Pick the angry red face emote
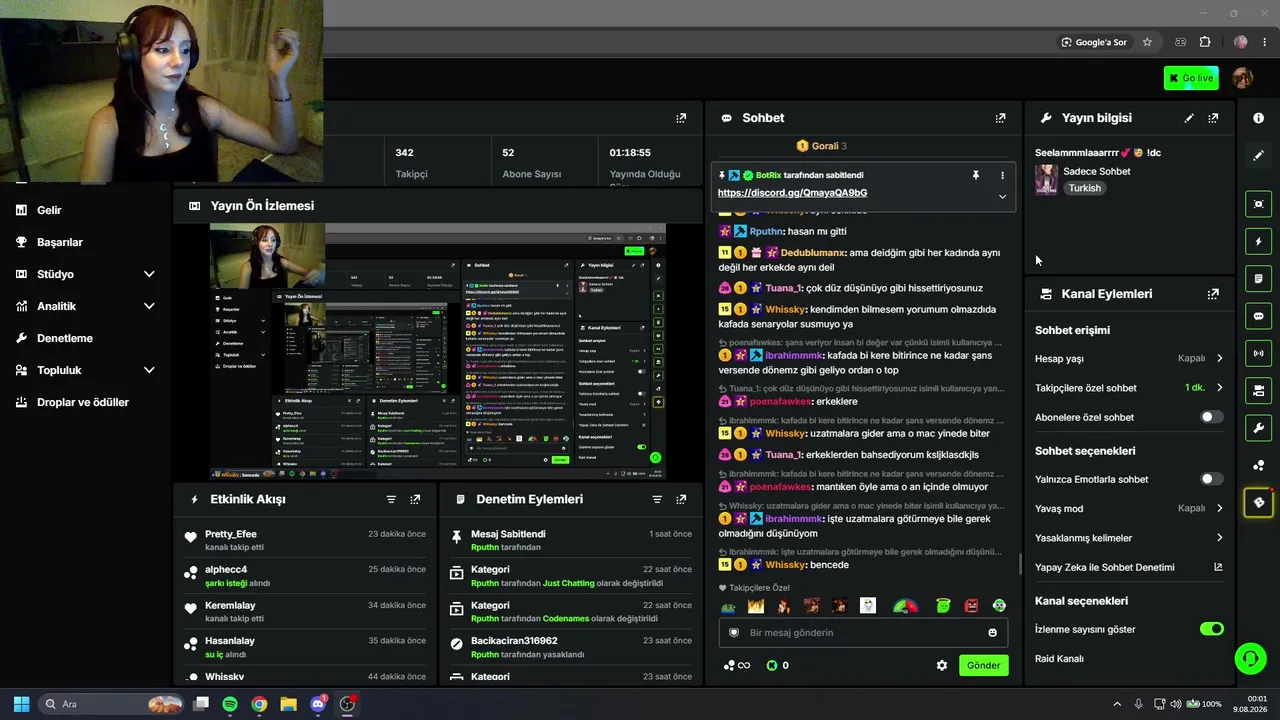Viewport: 1280px width, 720px height. [972, 606]
